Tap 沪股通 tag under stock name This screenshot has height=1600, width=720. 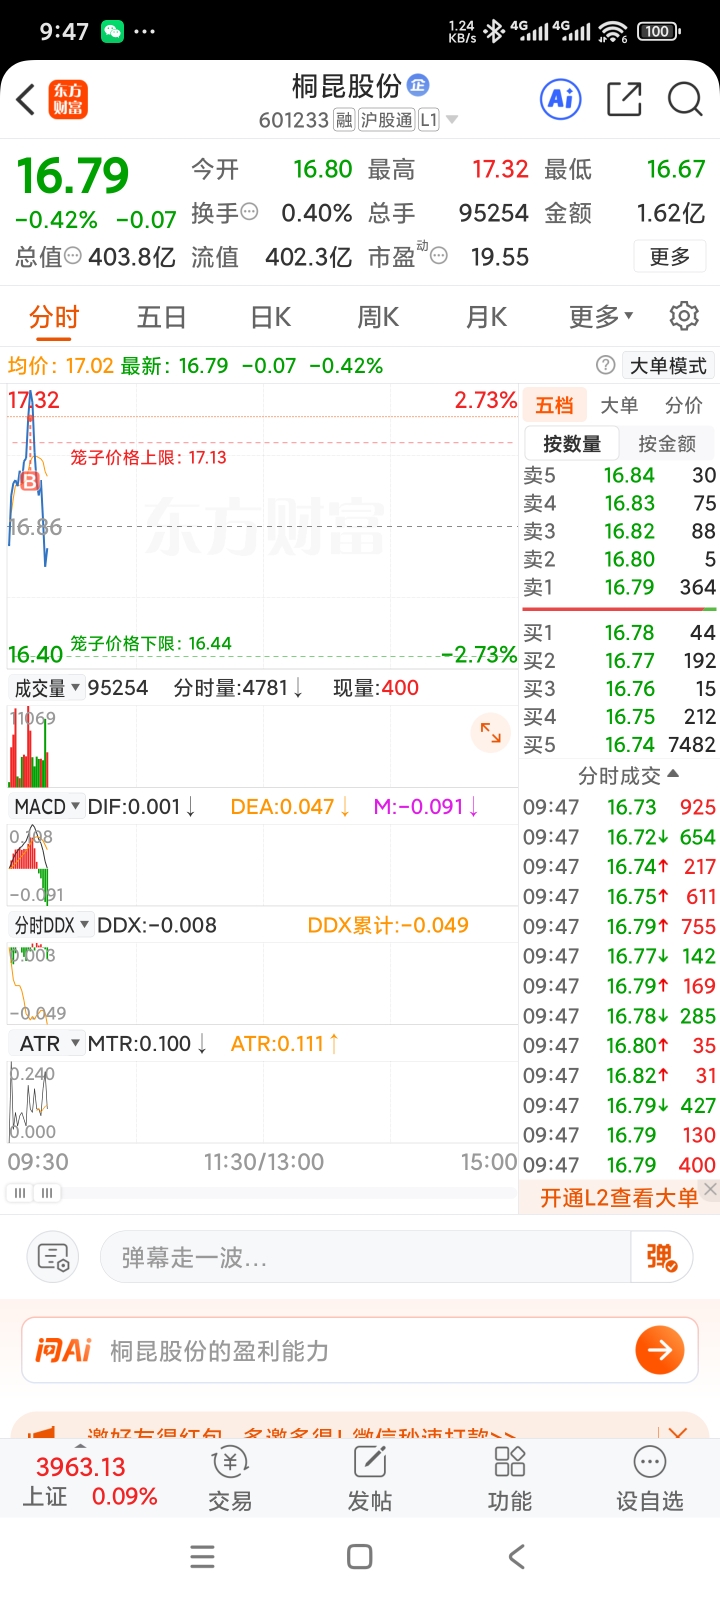click(x=386, y=120)
